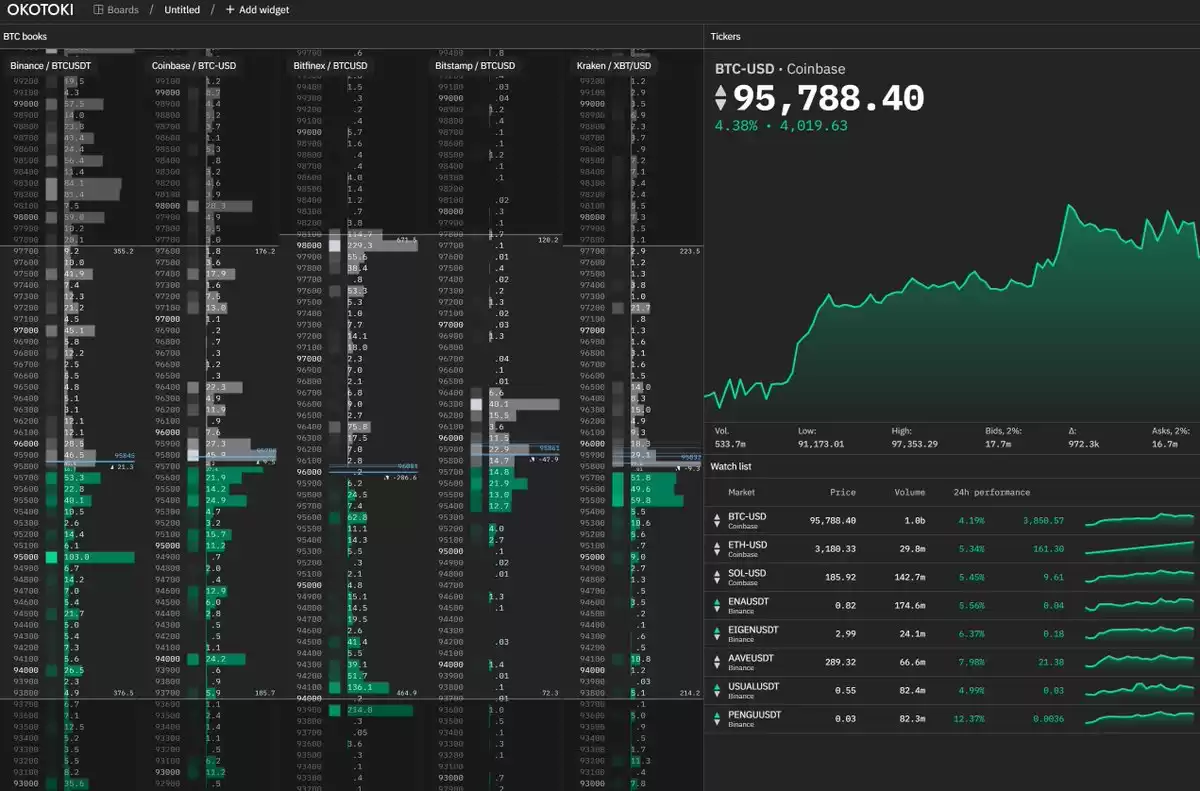
Task: Click the SOL-USD sparkline chart
Action: coord(1139,577)
